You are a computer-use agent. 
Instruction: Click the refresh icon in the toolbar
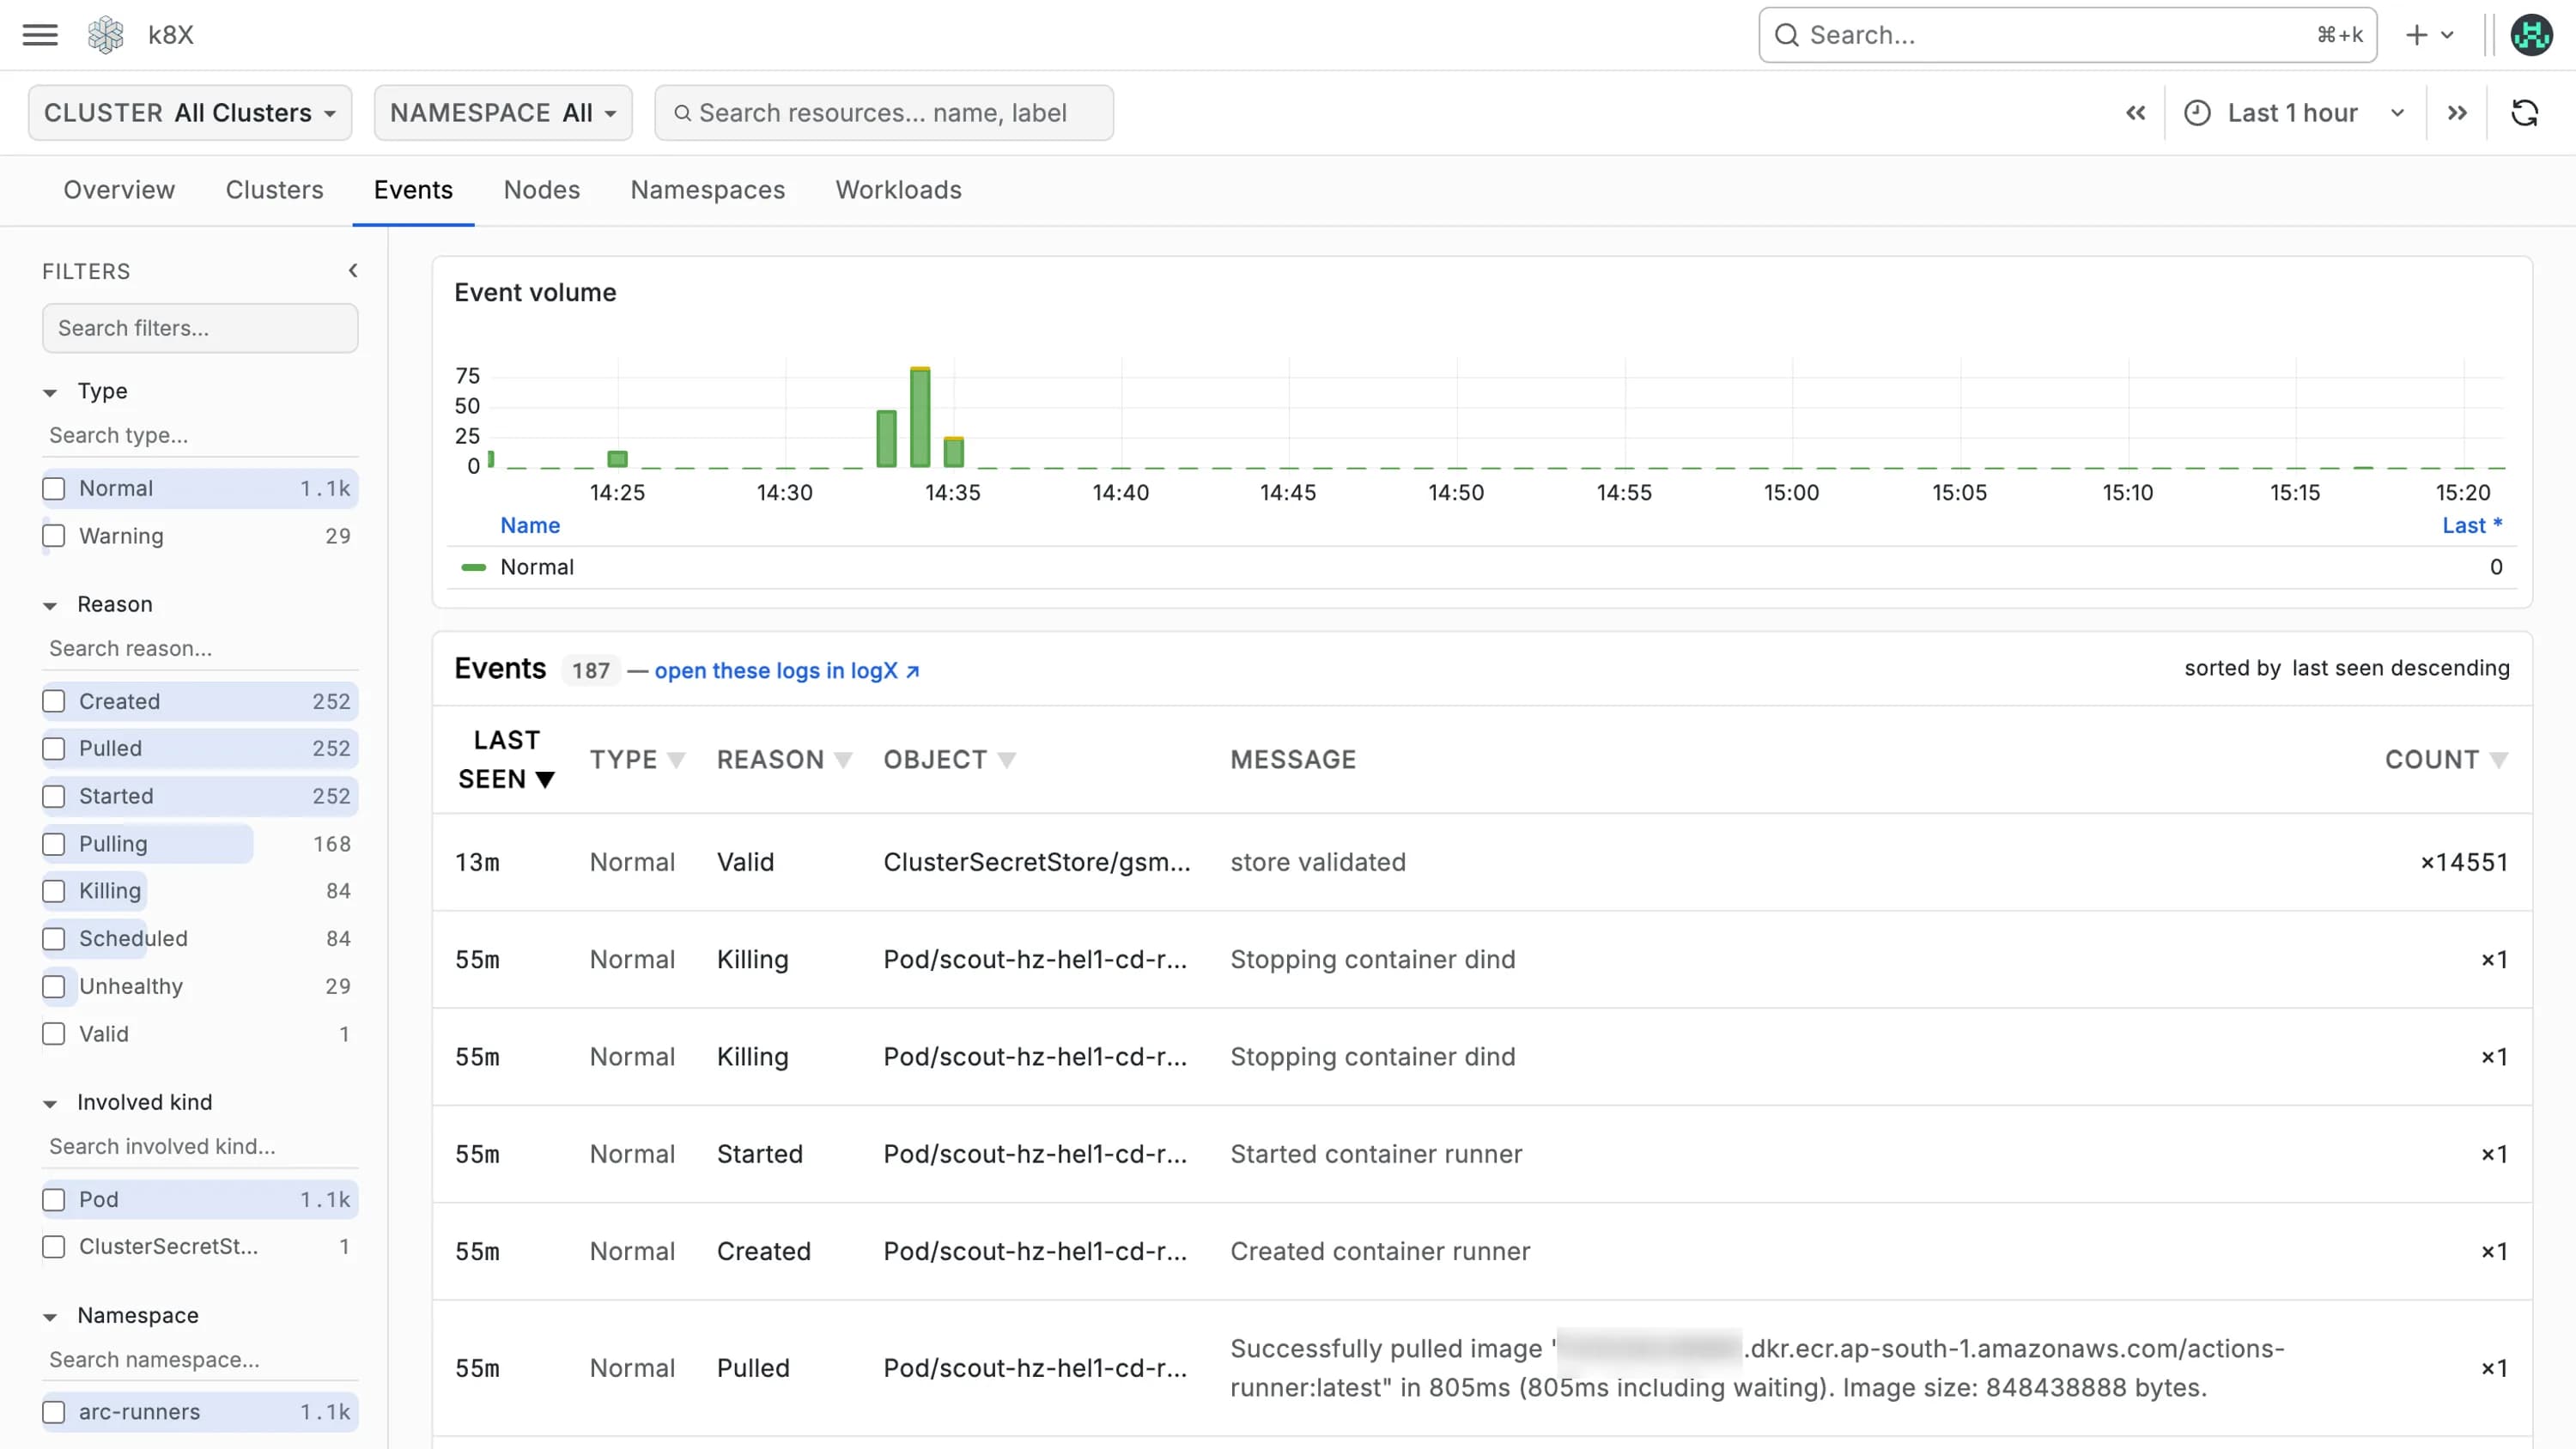click(2524, 113)
